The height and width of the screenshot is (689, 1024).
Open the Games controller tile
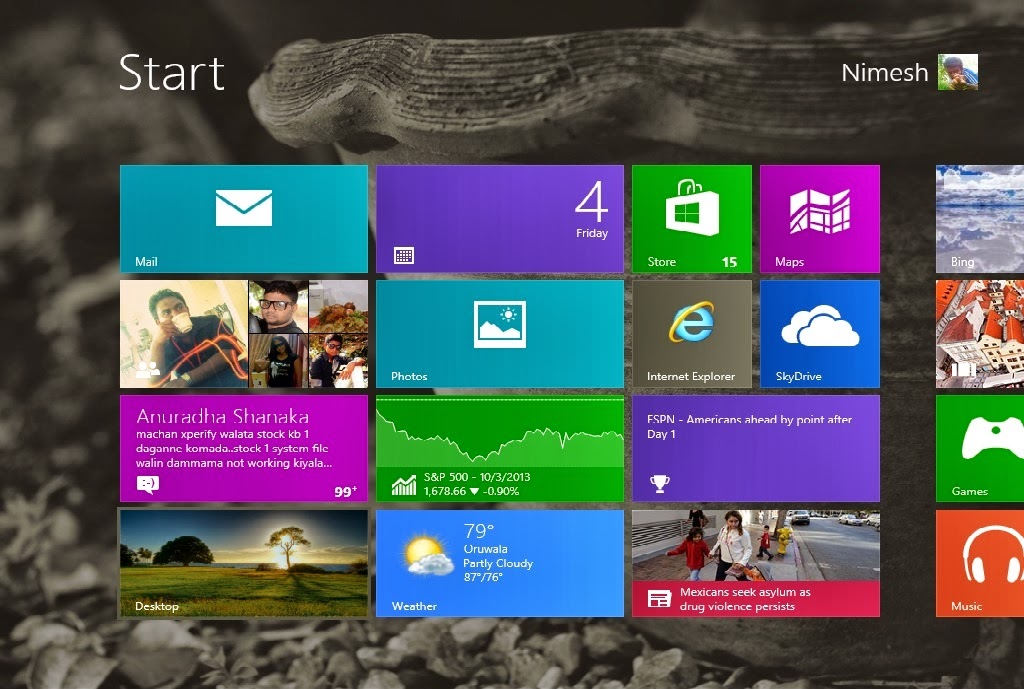click(980, 449)
